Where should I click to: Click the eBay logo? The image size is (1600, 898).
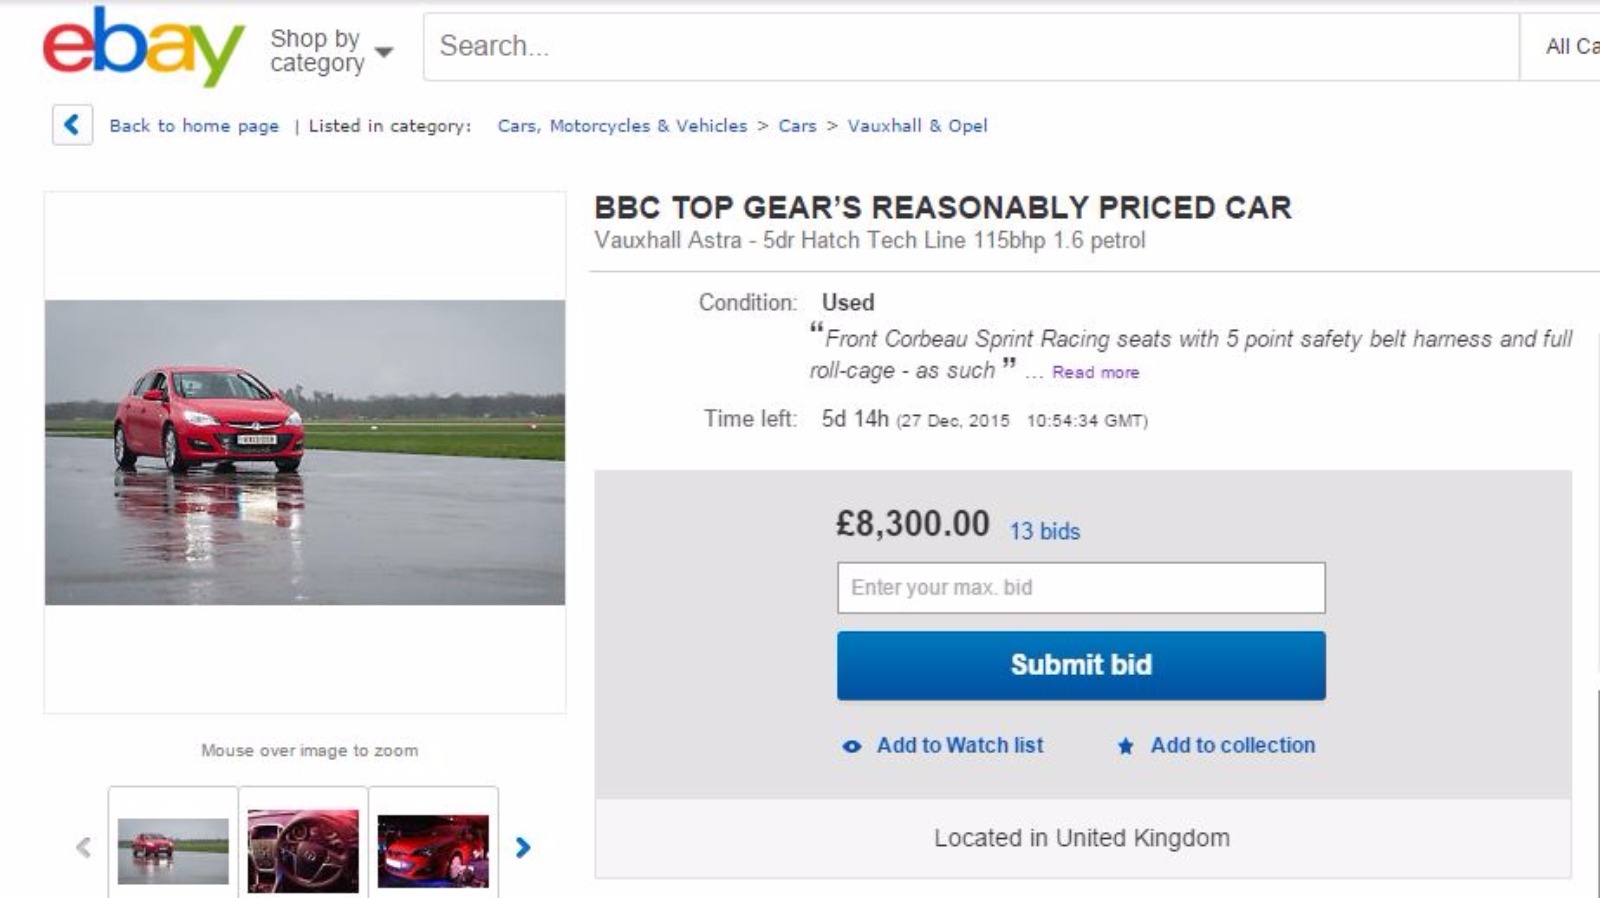(143, 47)
